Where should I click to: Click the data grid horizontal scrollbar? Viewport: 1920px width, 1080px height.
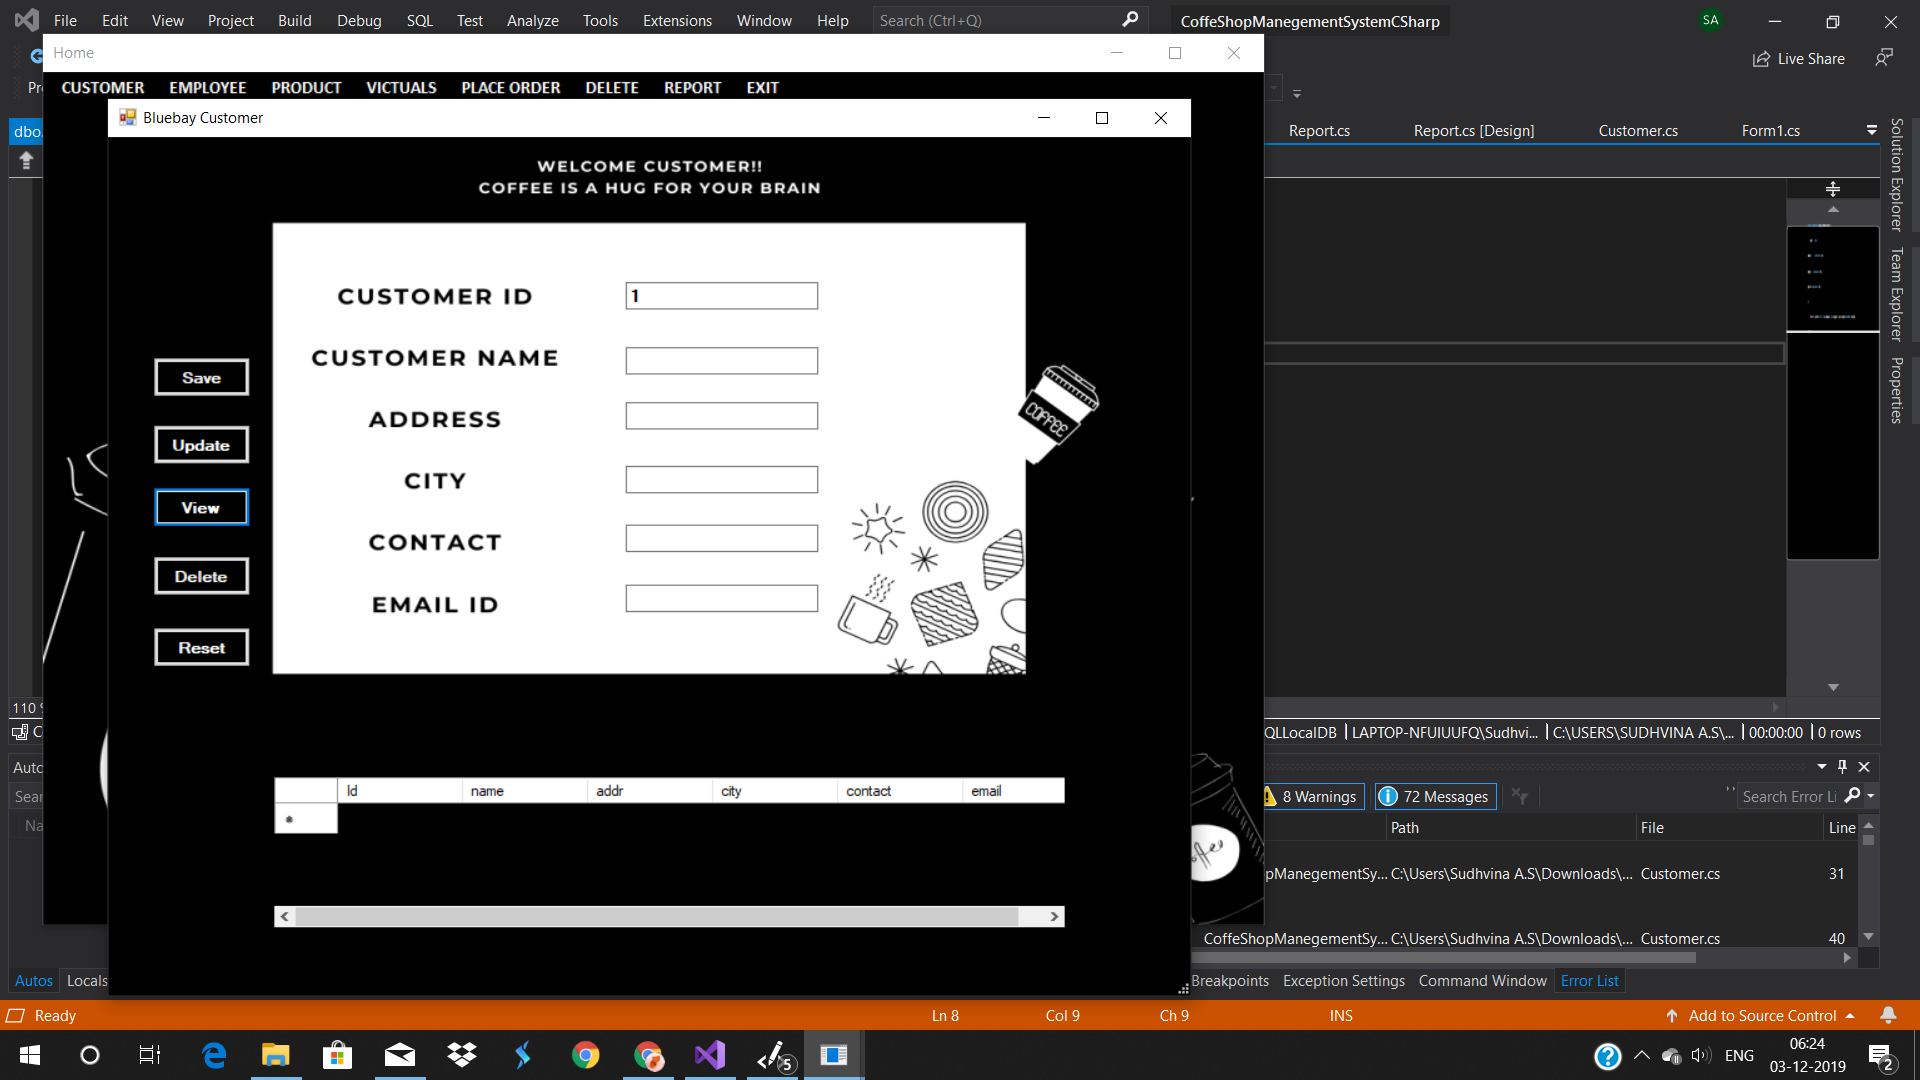click(x=656, y=917)
